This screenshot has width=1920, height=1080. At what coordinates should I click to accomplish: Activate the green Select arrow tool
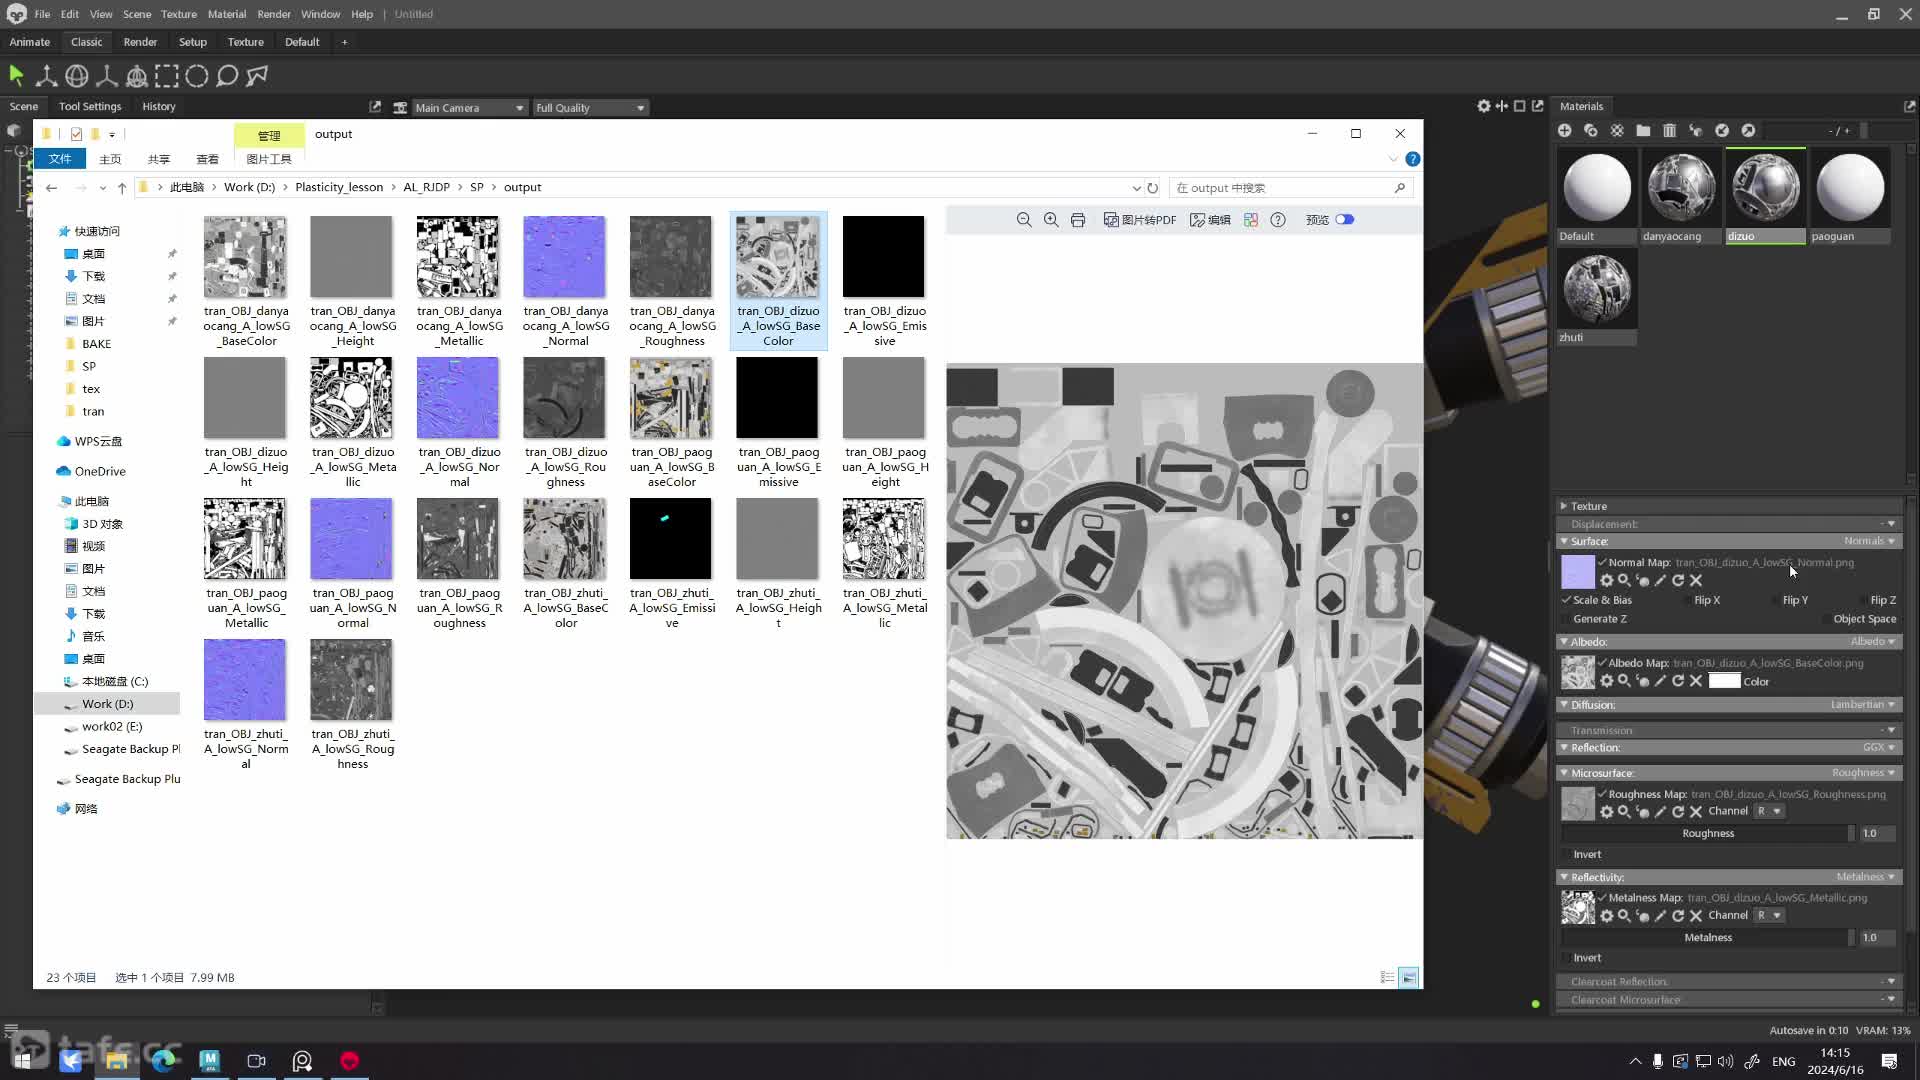point(16,75)
